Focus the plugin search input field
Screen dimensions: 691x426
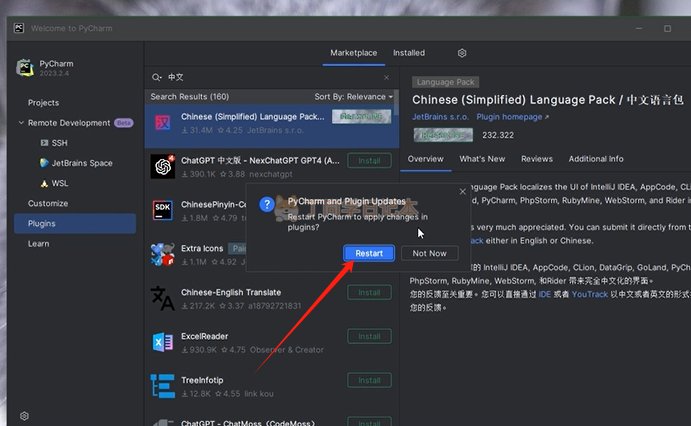[271, 78]
